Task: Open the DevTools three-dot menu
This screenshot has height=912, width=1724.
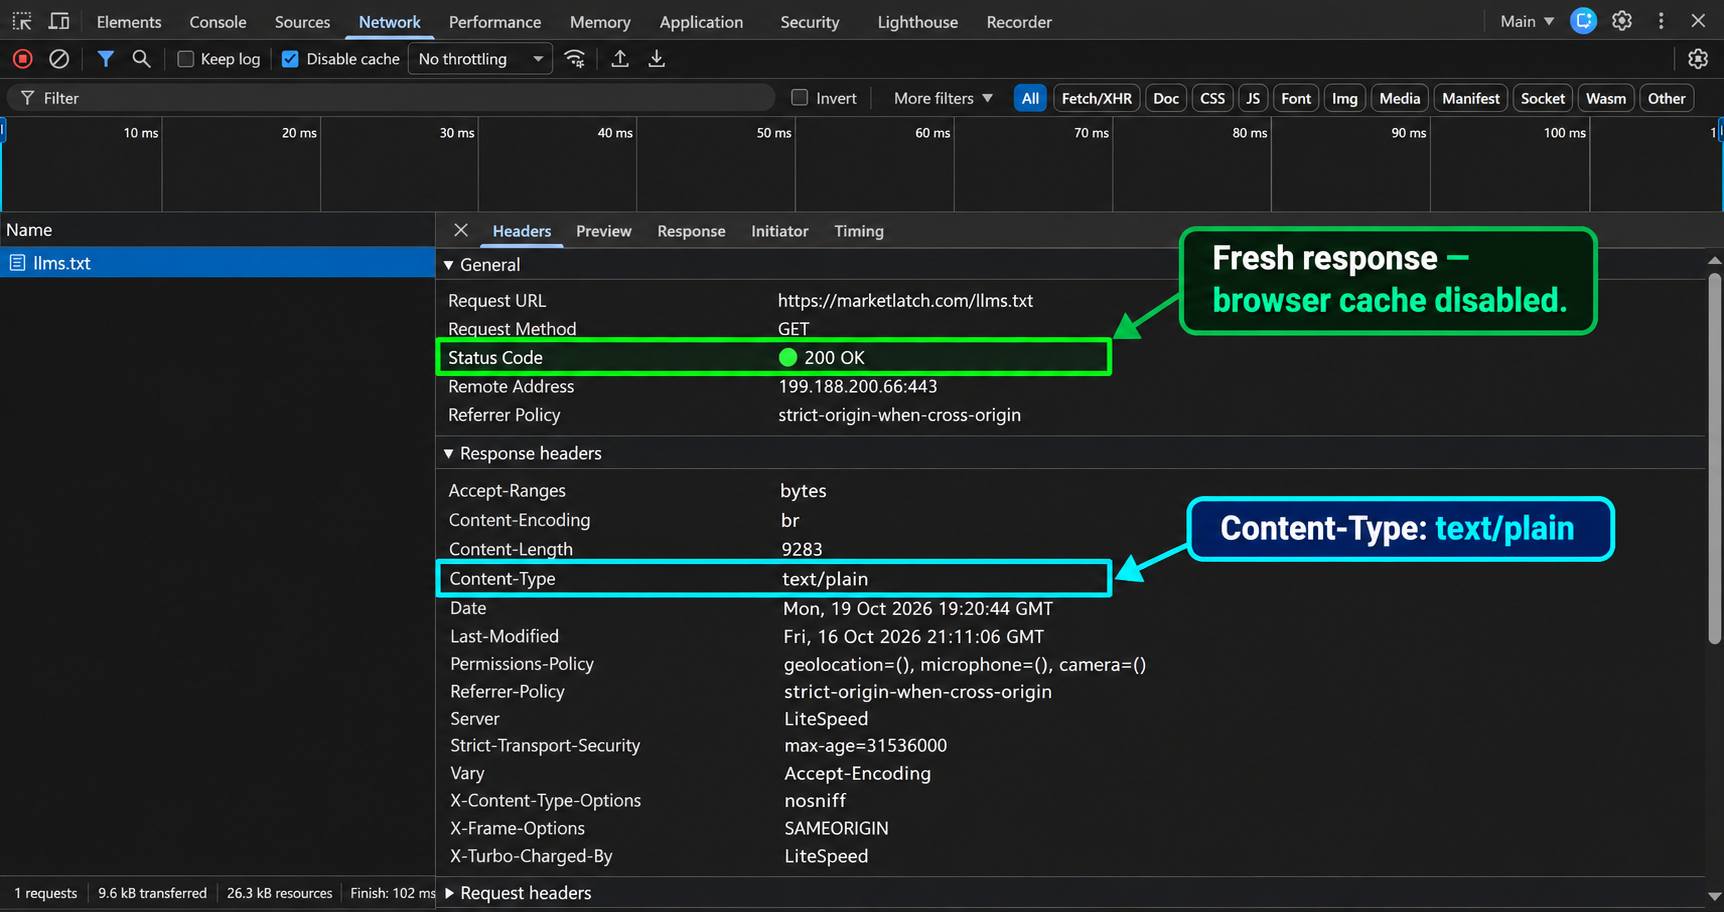Action: tap(1661, 21)
